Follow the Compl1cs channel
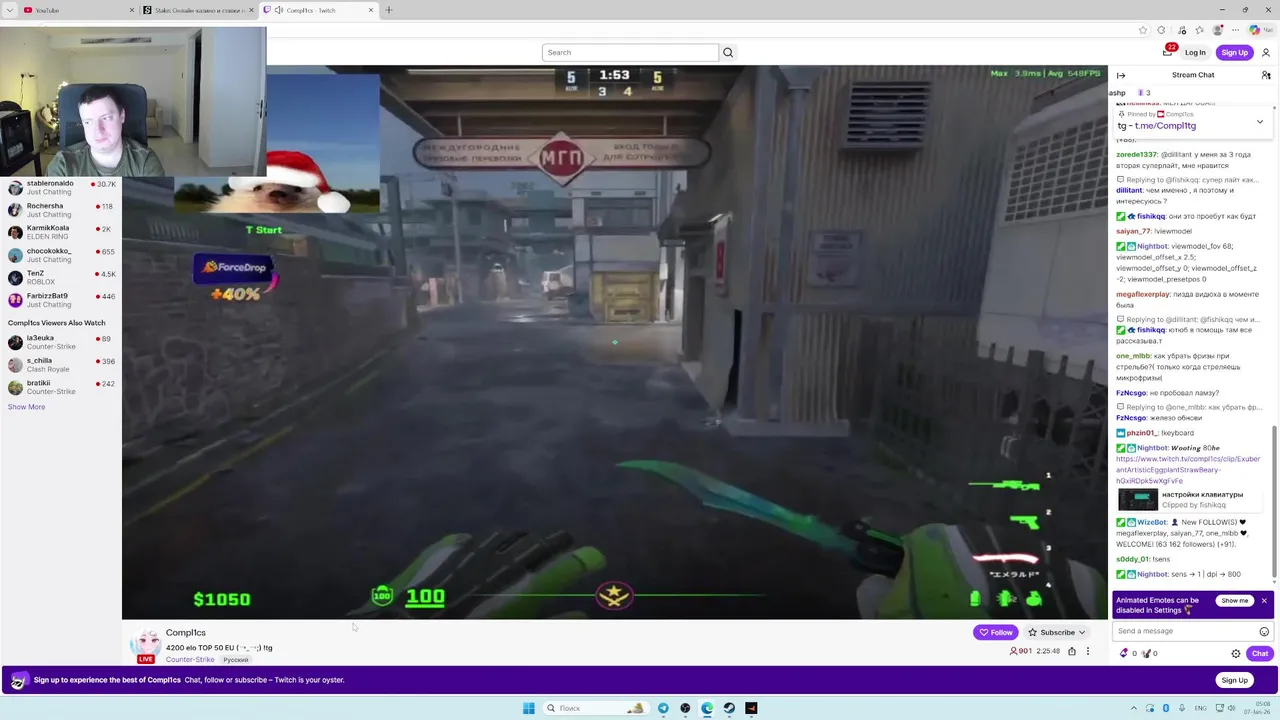Viewport: 1280px width, 720px height. coord(996,632)
